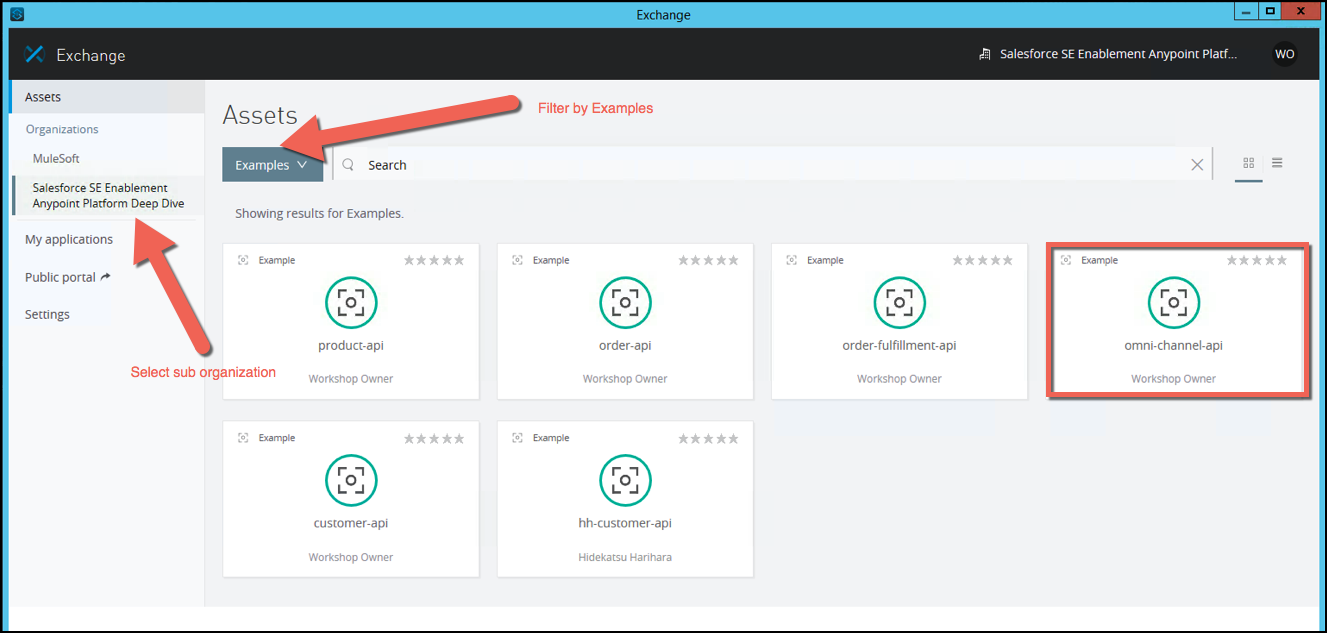Click 'Showing results for Examples.' text
This screenshot has height=633, width=1327.
pos(319,213)
